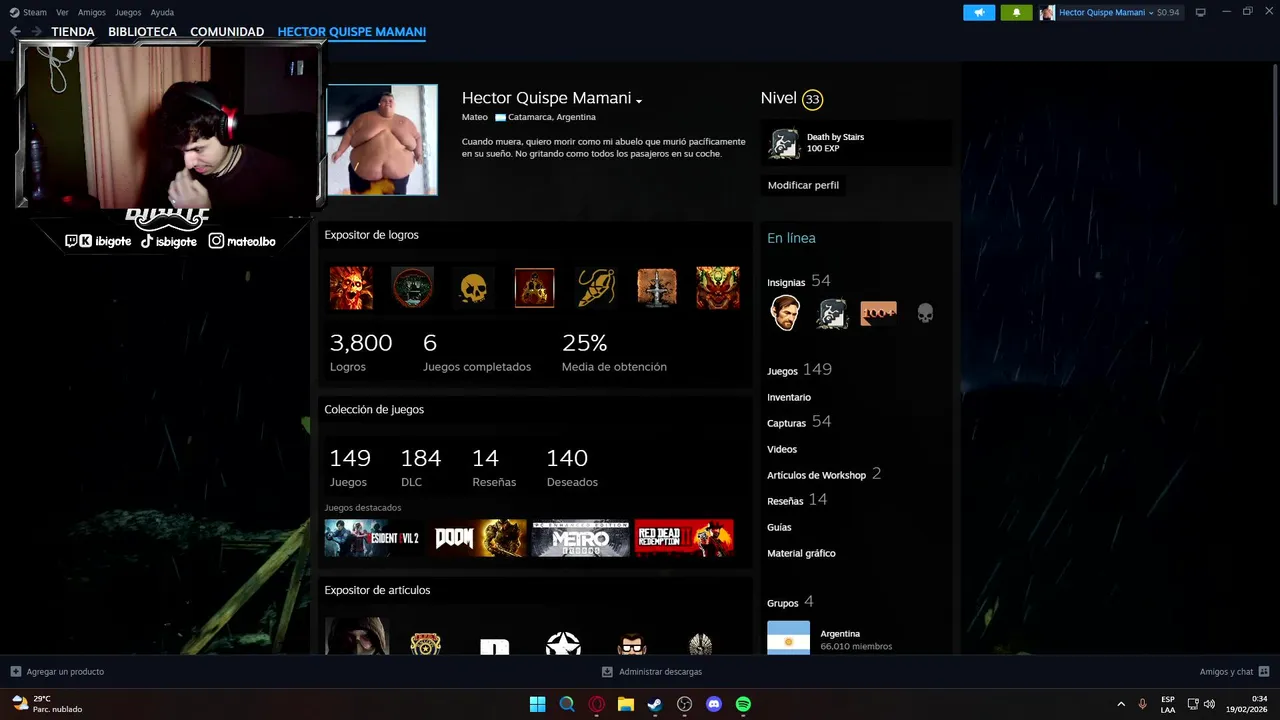Open Spotify from the taskbar
Image resolution: width=1280 pixels, height=720 pixels.
coord(743,704)
